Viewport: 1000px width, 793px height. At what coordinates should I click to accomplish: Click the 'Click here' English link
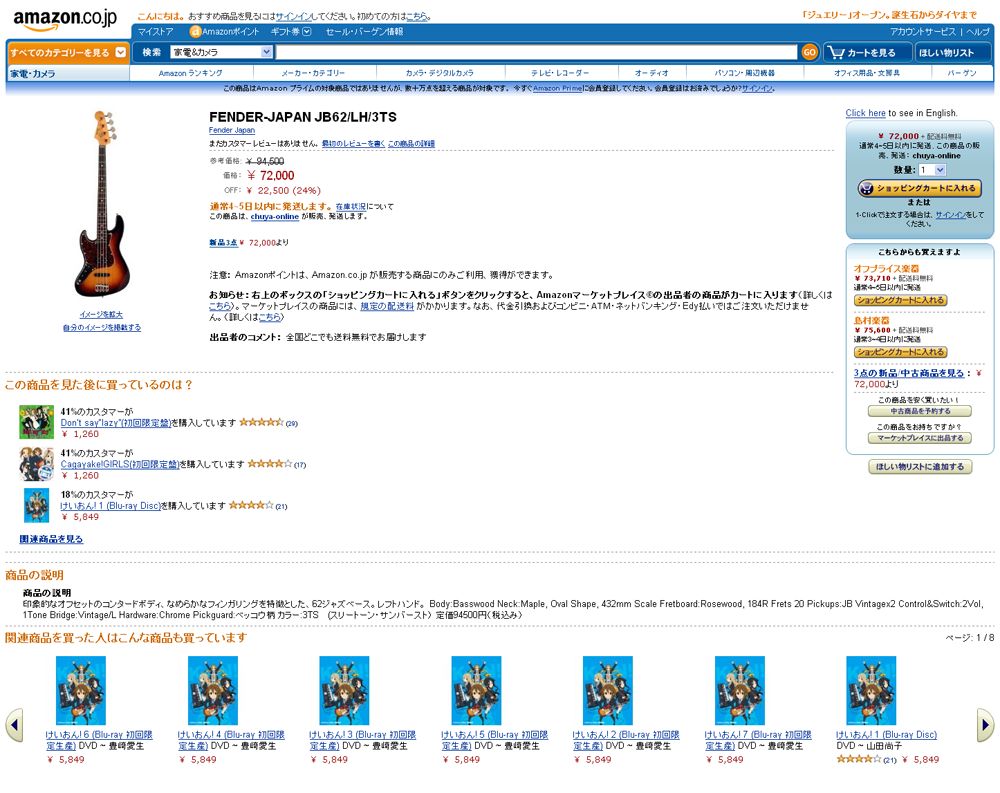[x=865, y=113]
